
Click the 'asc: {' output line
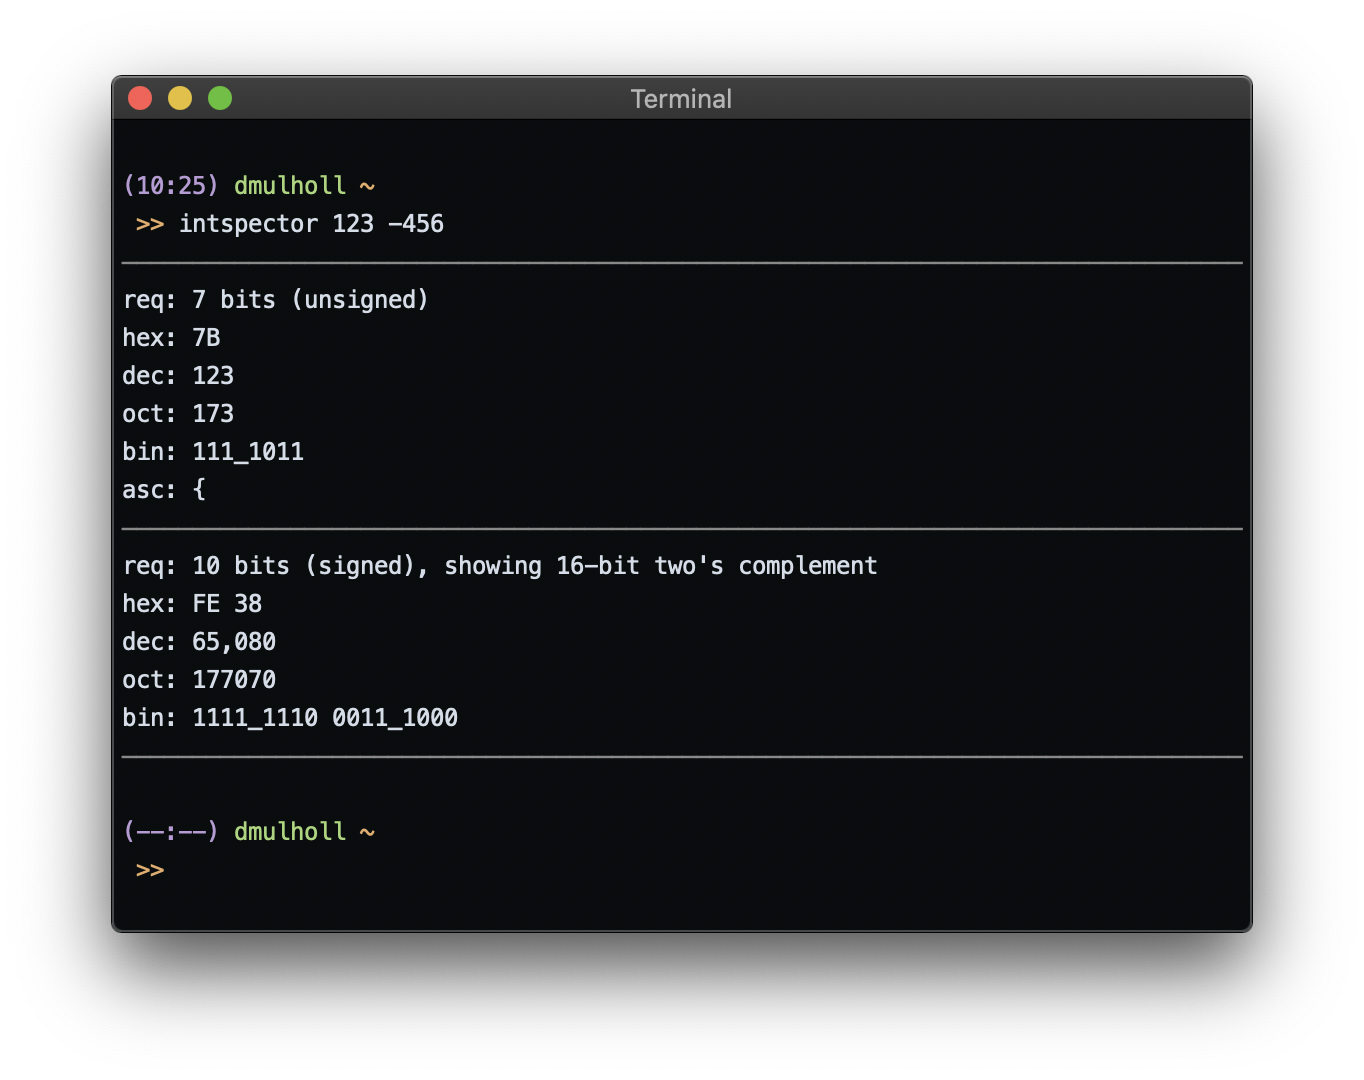pyautogui.click(x=164, y=490)
